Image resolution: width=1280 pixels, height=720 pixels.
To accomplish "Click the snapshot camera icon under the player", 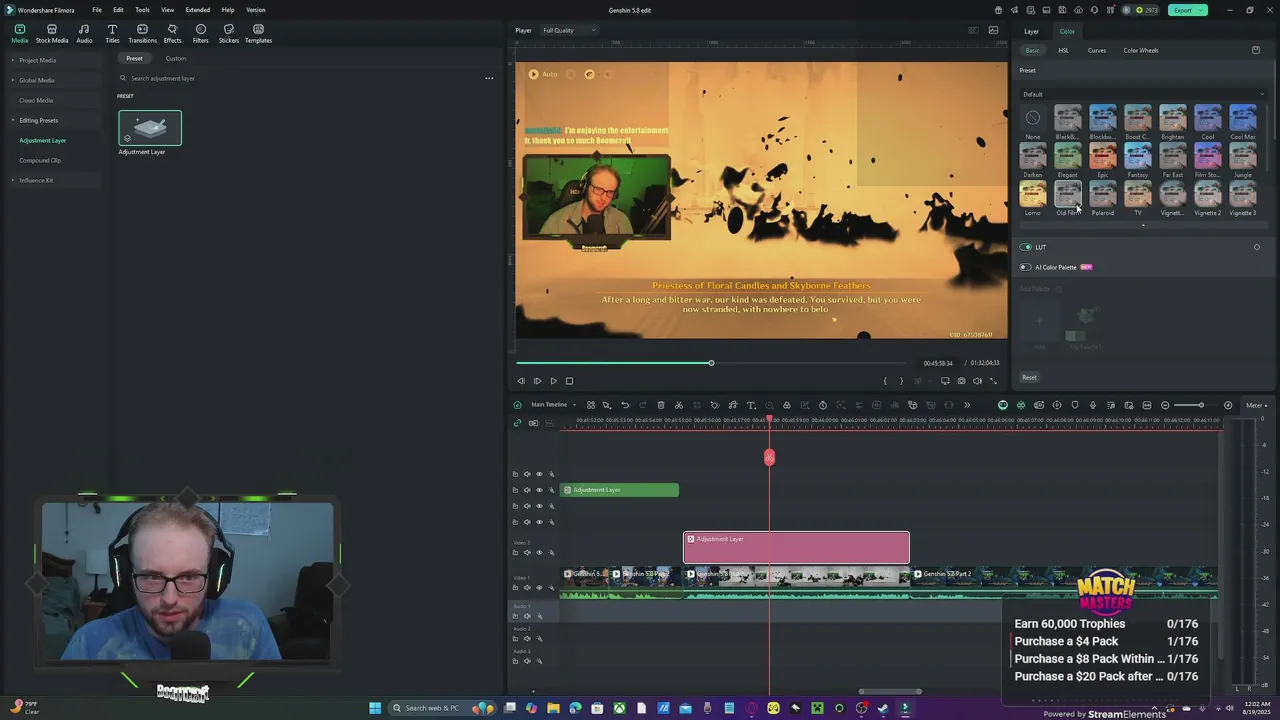I will (961, 381).
